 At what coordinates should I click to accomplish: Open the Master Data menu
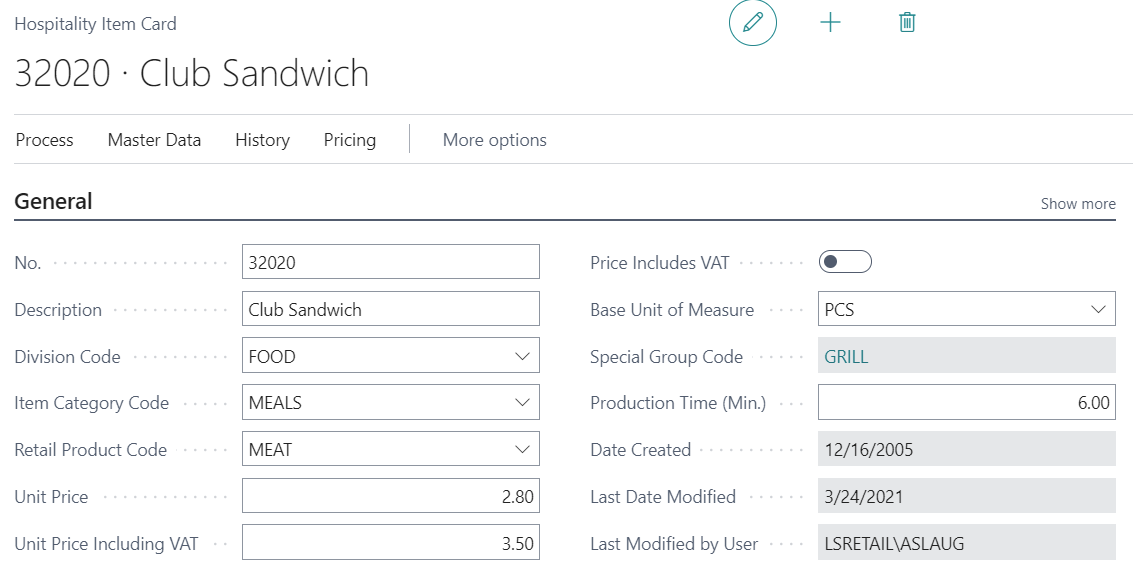[154, 140]
